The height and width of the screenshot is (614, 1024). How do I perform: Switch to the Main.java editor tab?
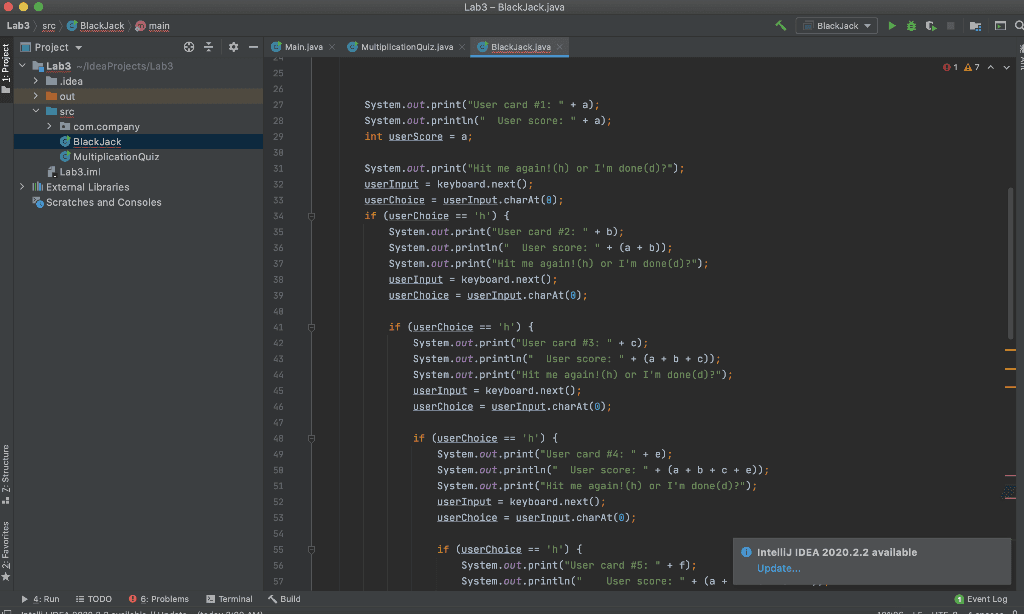pos(303,47)
